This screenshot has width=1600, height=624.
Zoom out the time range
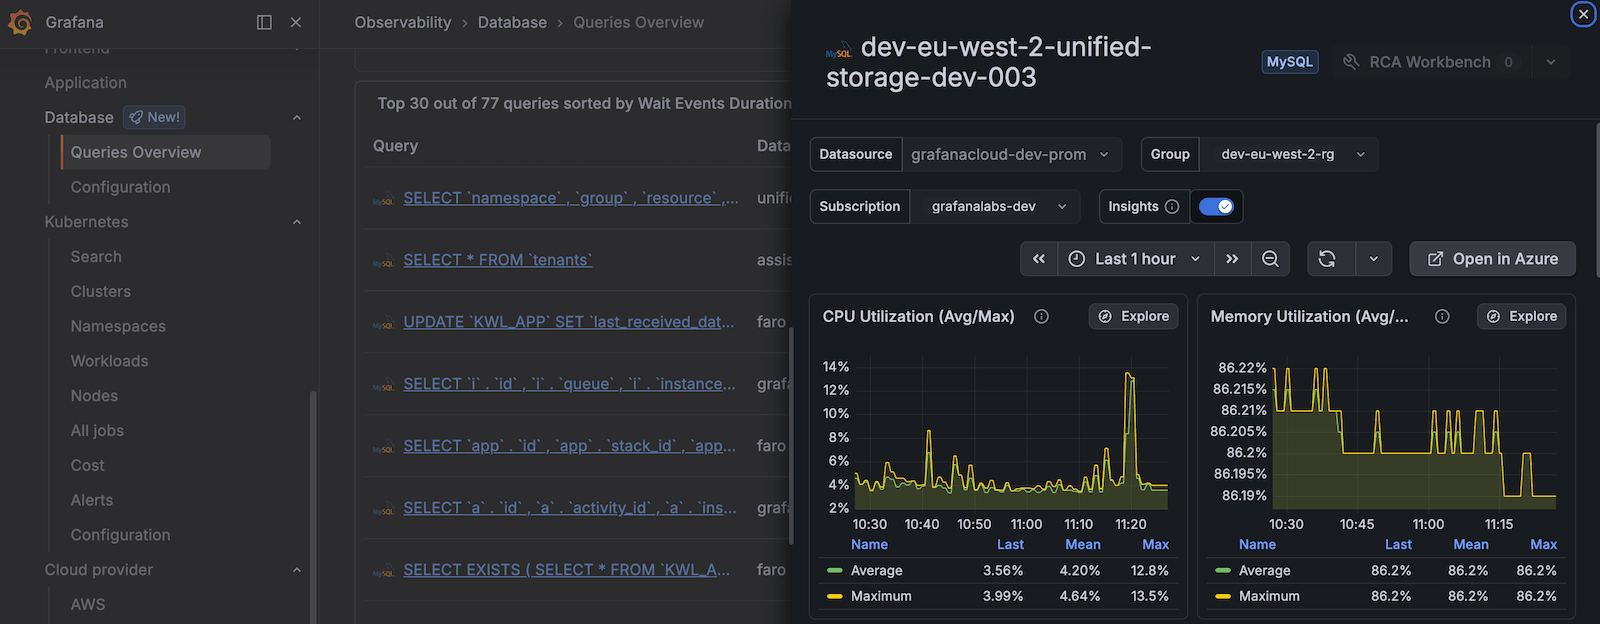click(1270, 259)
